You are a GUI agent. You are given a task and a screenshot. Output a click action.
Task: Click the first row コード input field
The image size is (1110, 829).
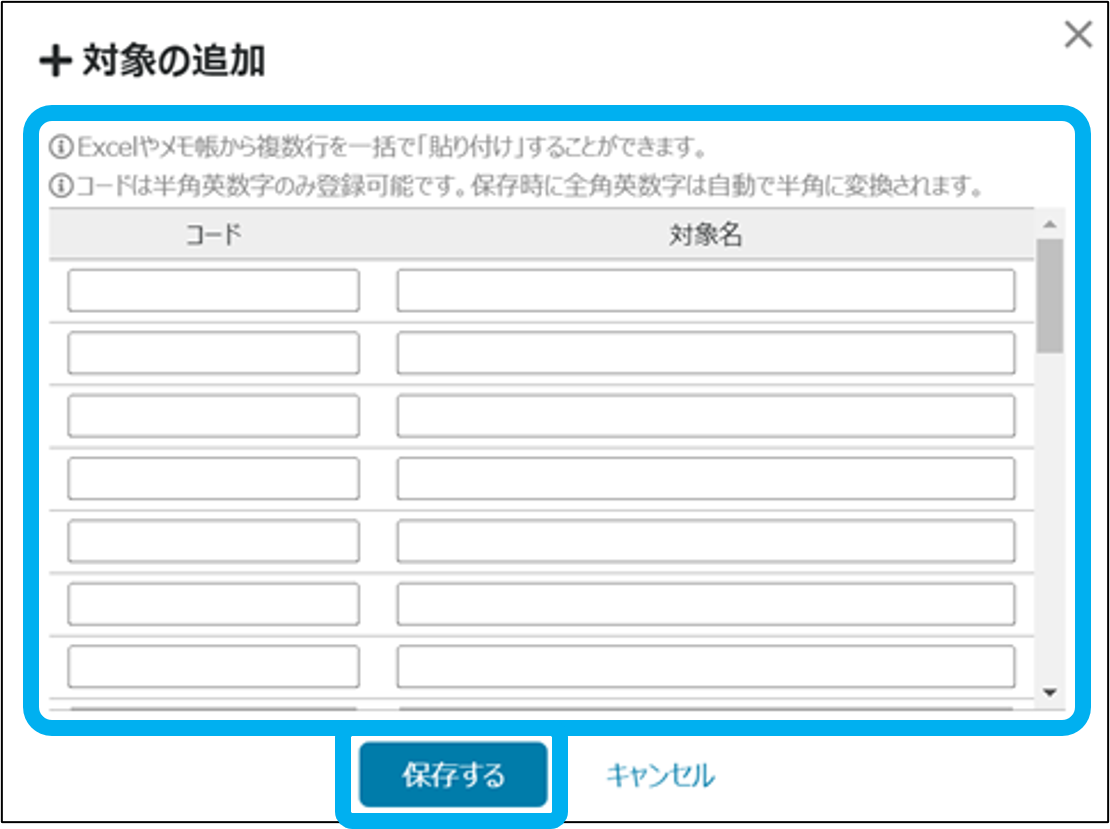pyautogui.click(x=213, y=291)
